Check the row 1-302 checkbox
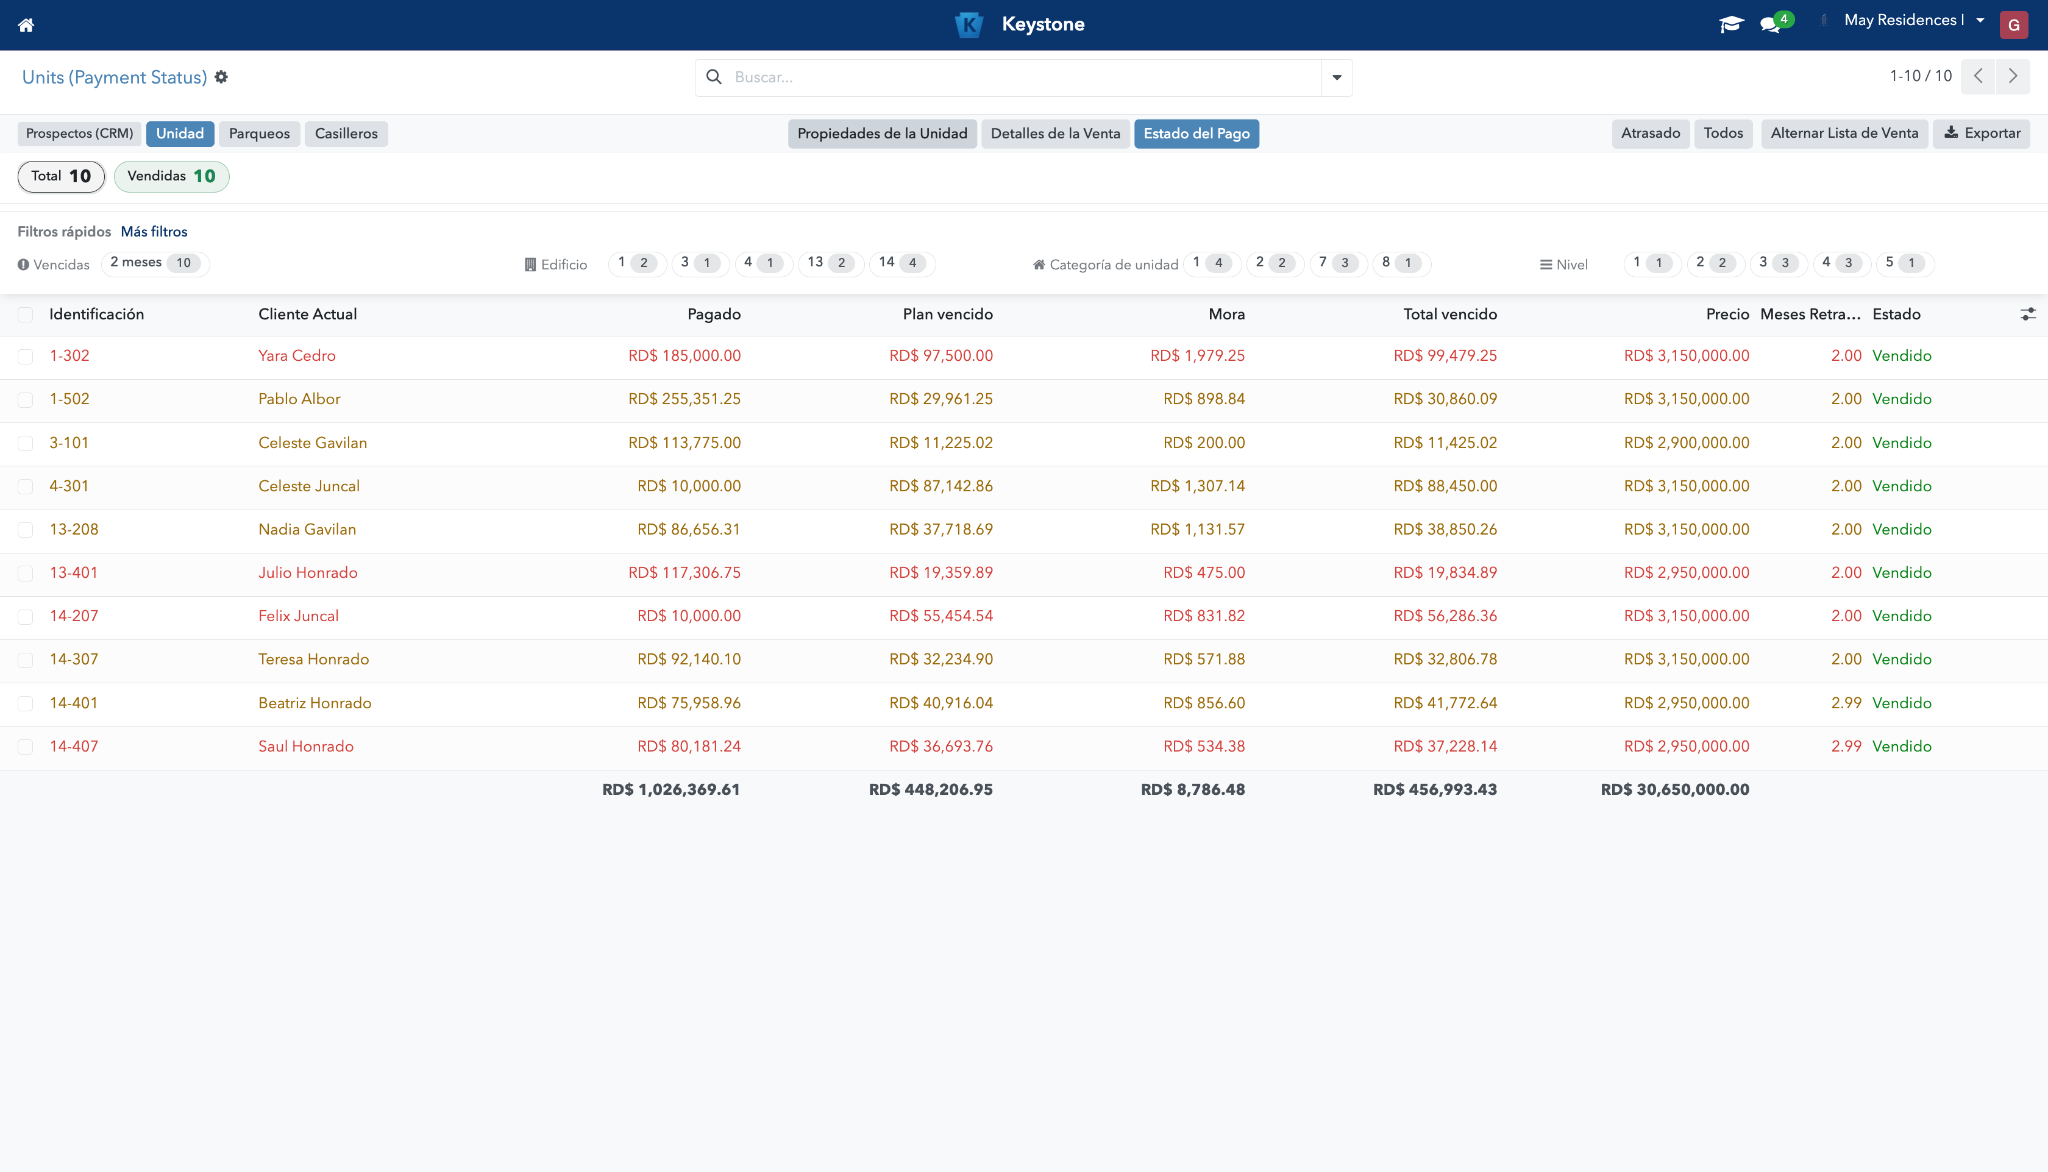This screenshot has height=1172, width=2048. [25, 356]
